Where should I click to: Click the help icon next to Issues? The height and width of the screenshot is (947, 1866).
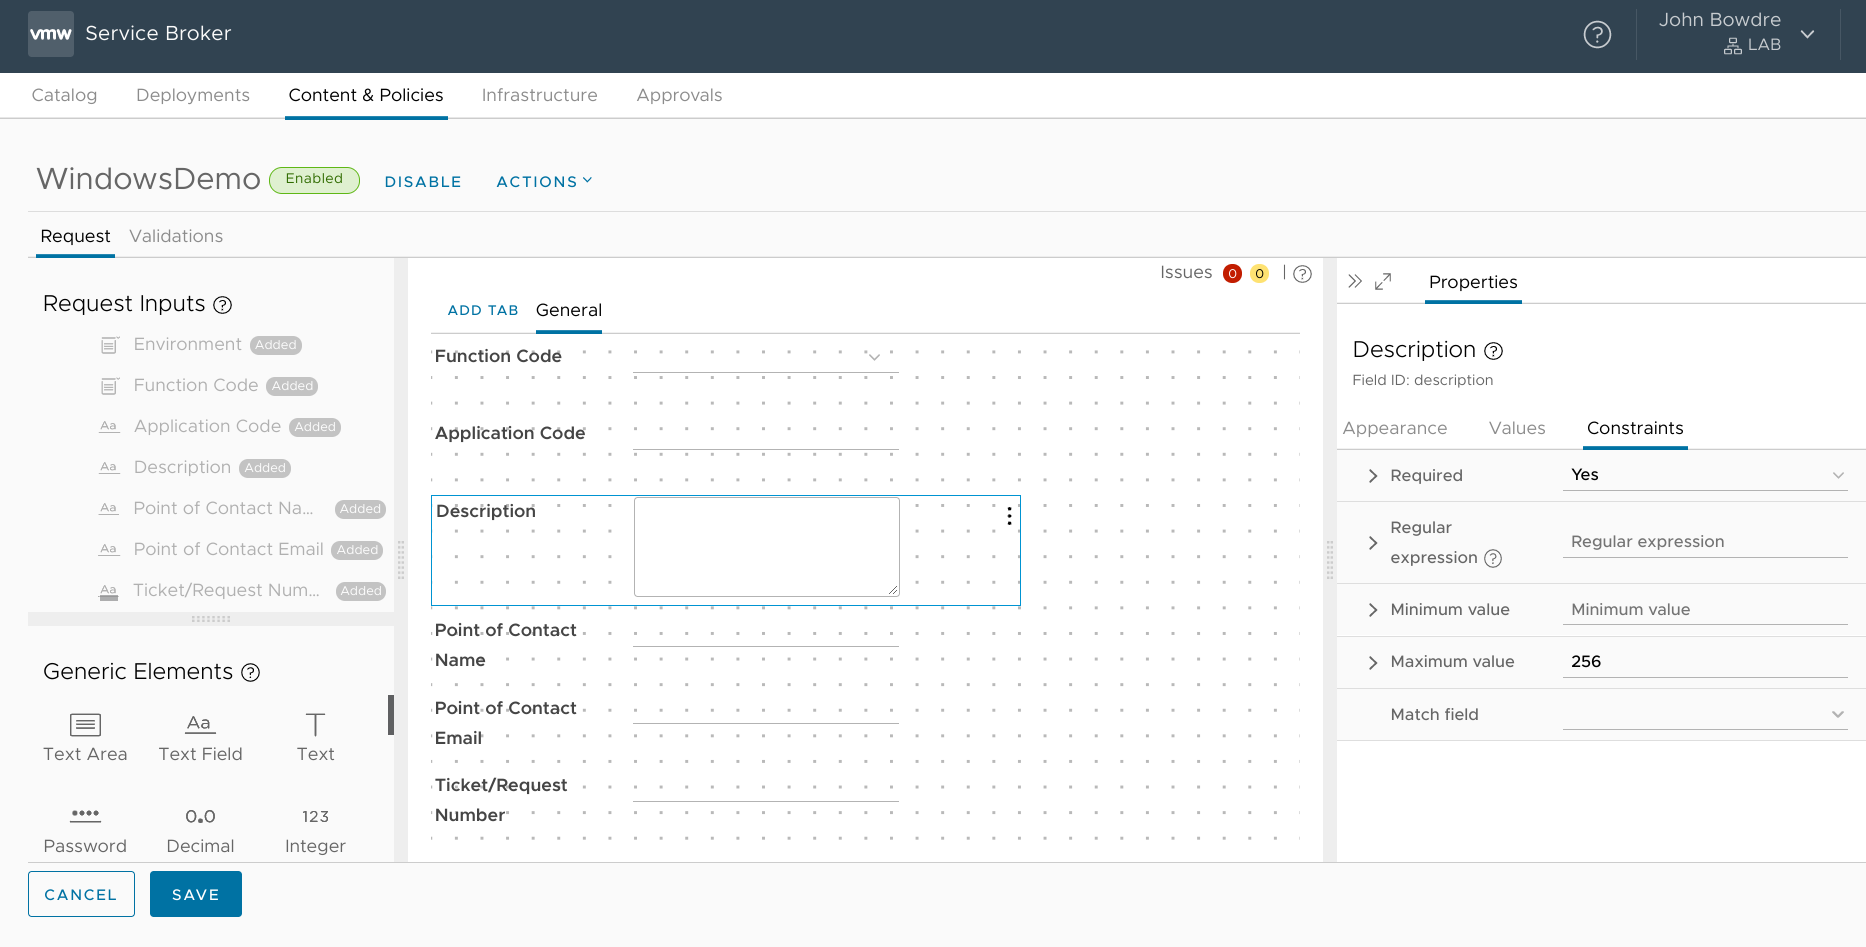pyautogui.click(x=1302, y=274)
